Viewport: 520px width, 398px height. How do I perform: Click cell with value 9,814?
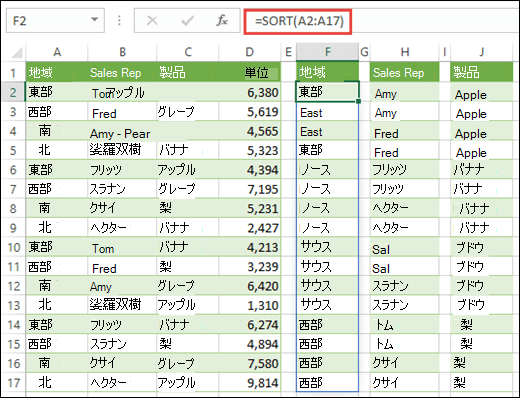(249, 383)
